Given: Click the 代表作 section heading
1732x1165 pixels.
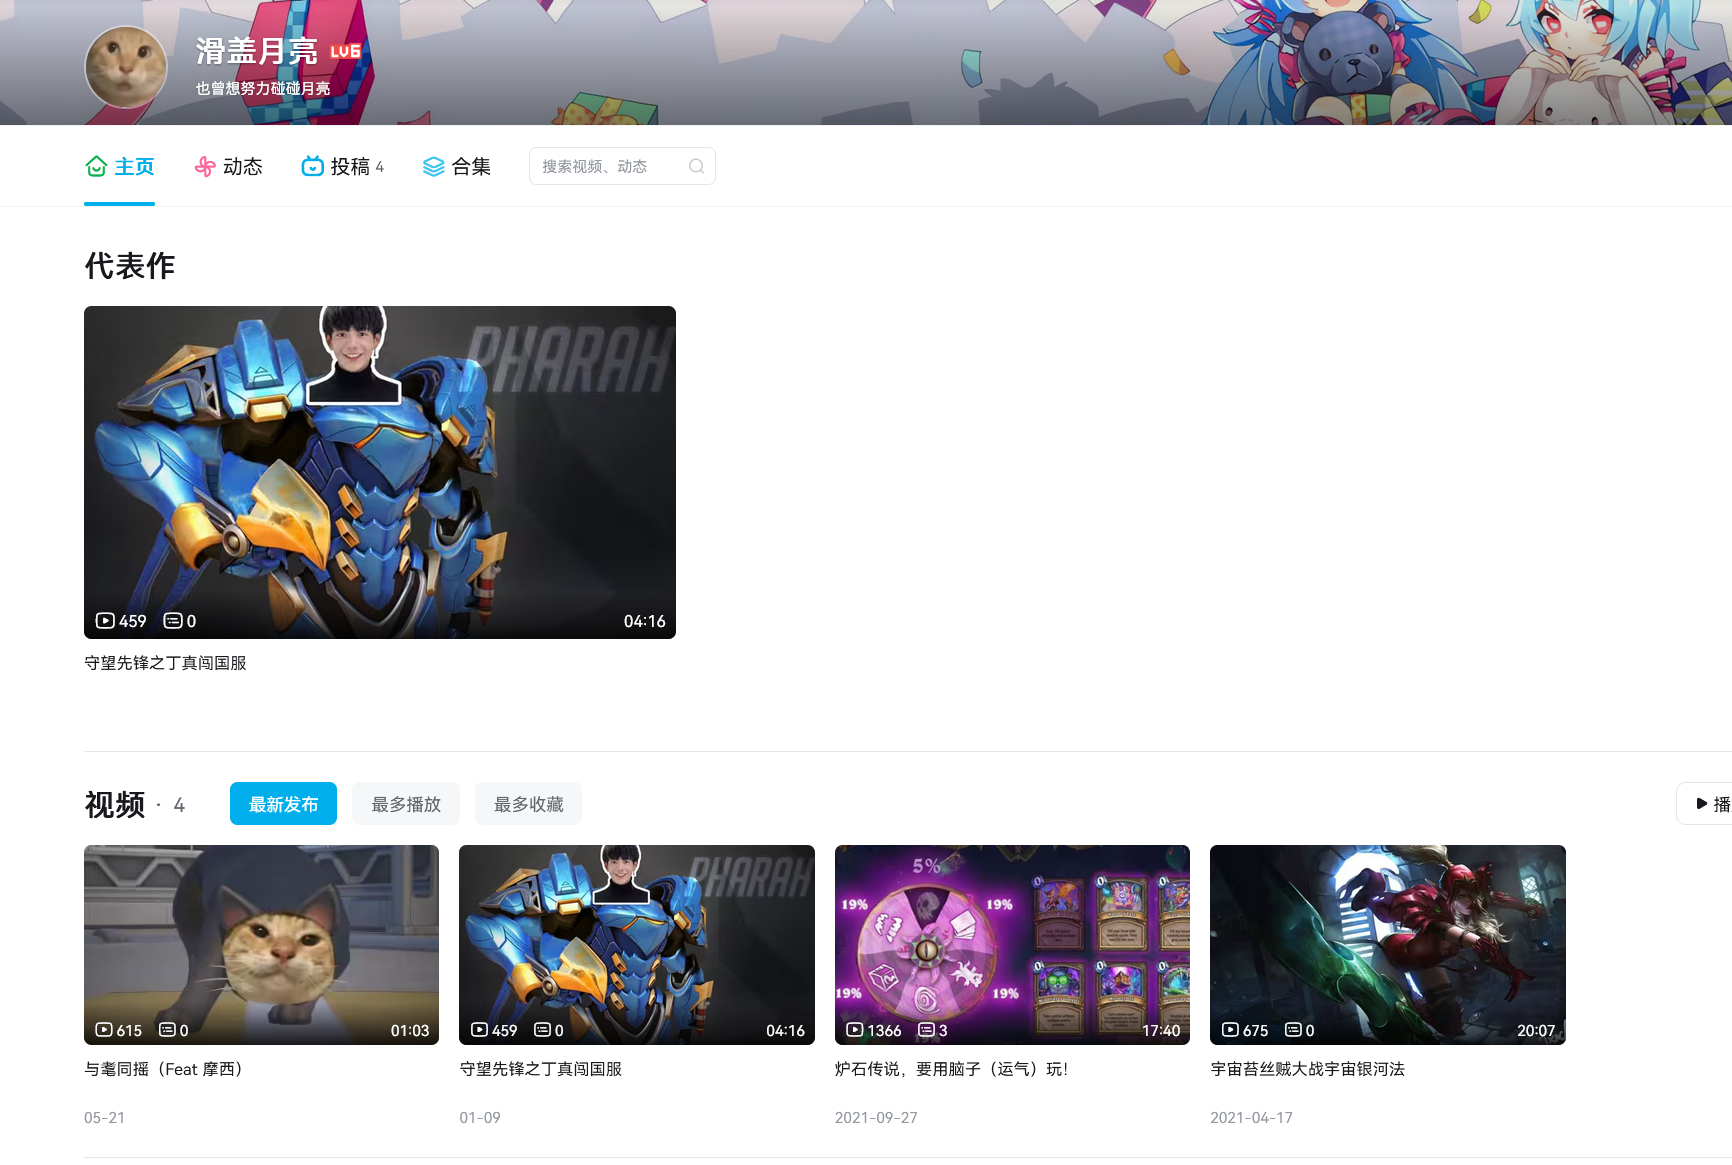Looking at the screenshot, I should [130, 266].
